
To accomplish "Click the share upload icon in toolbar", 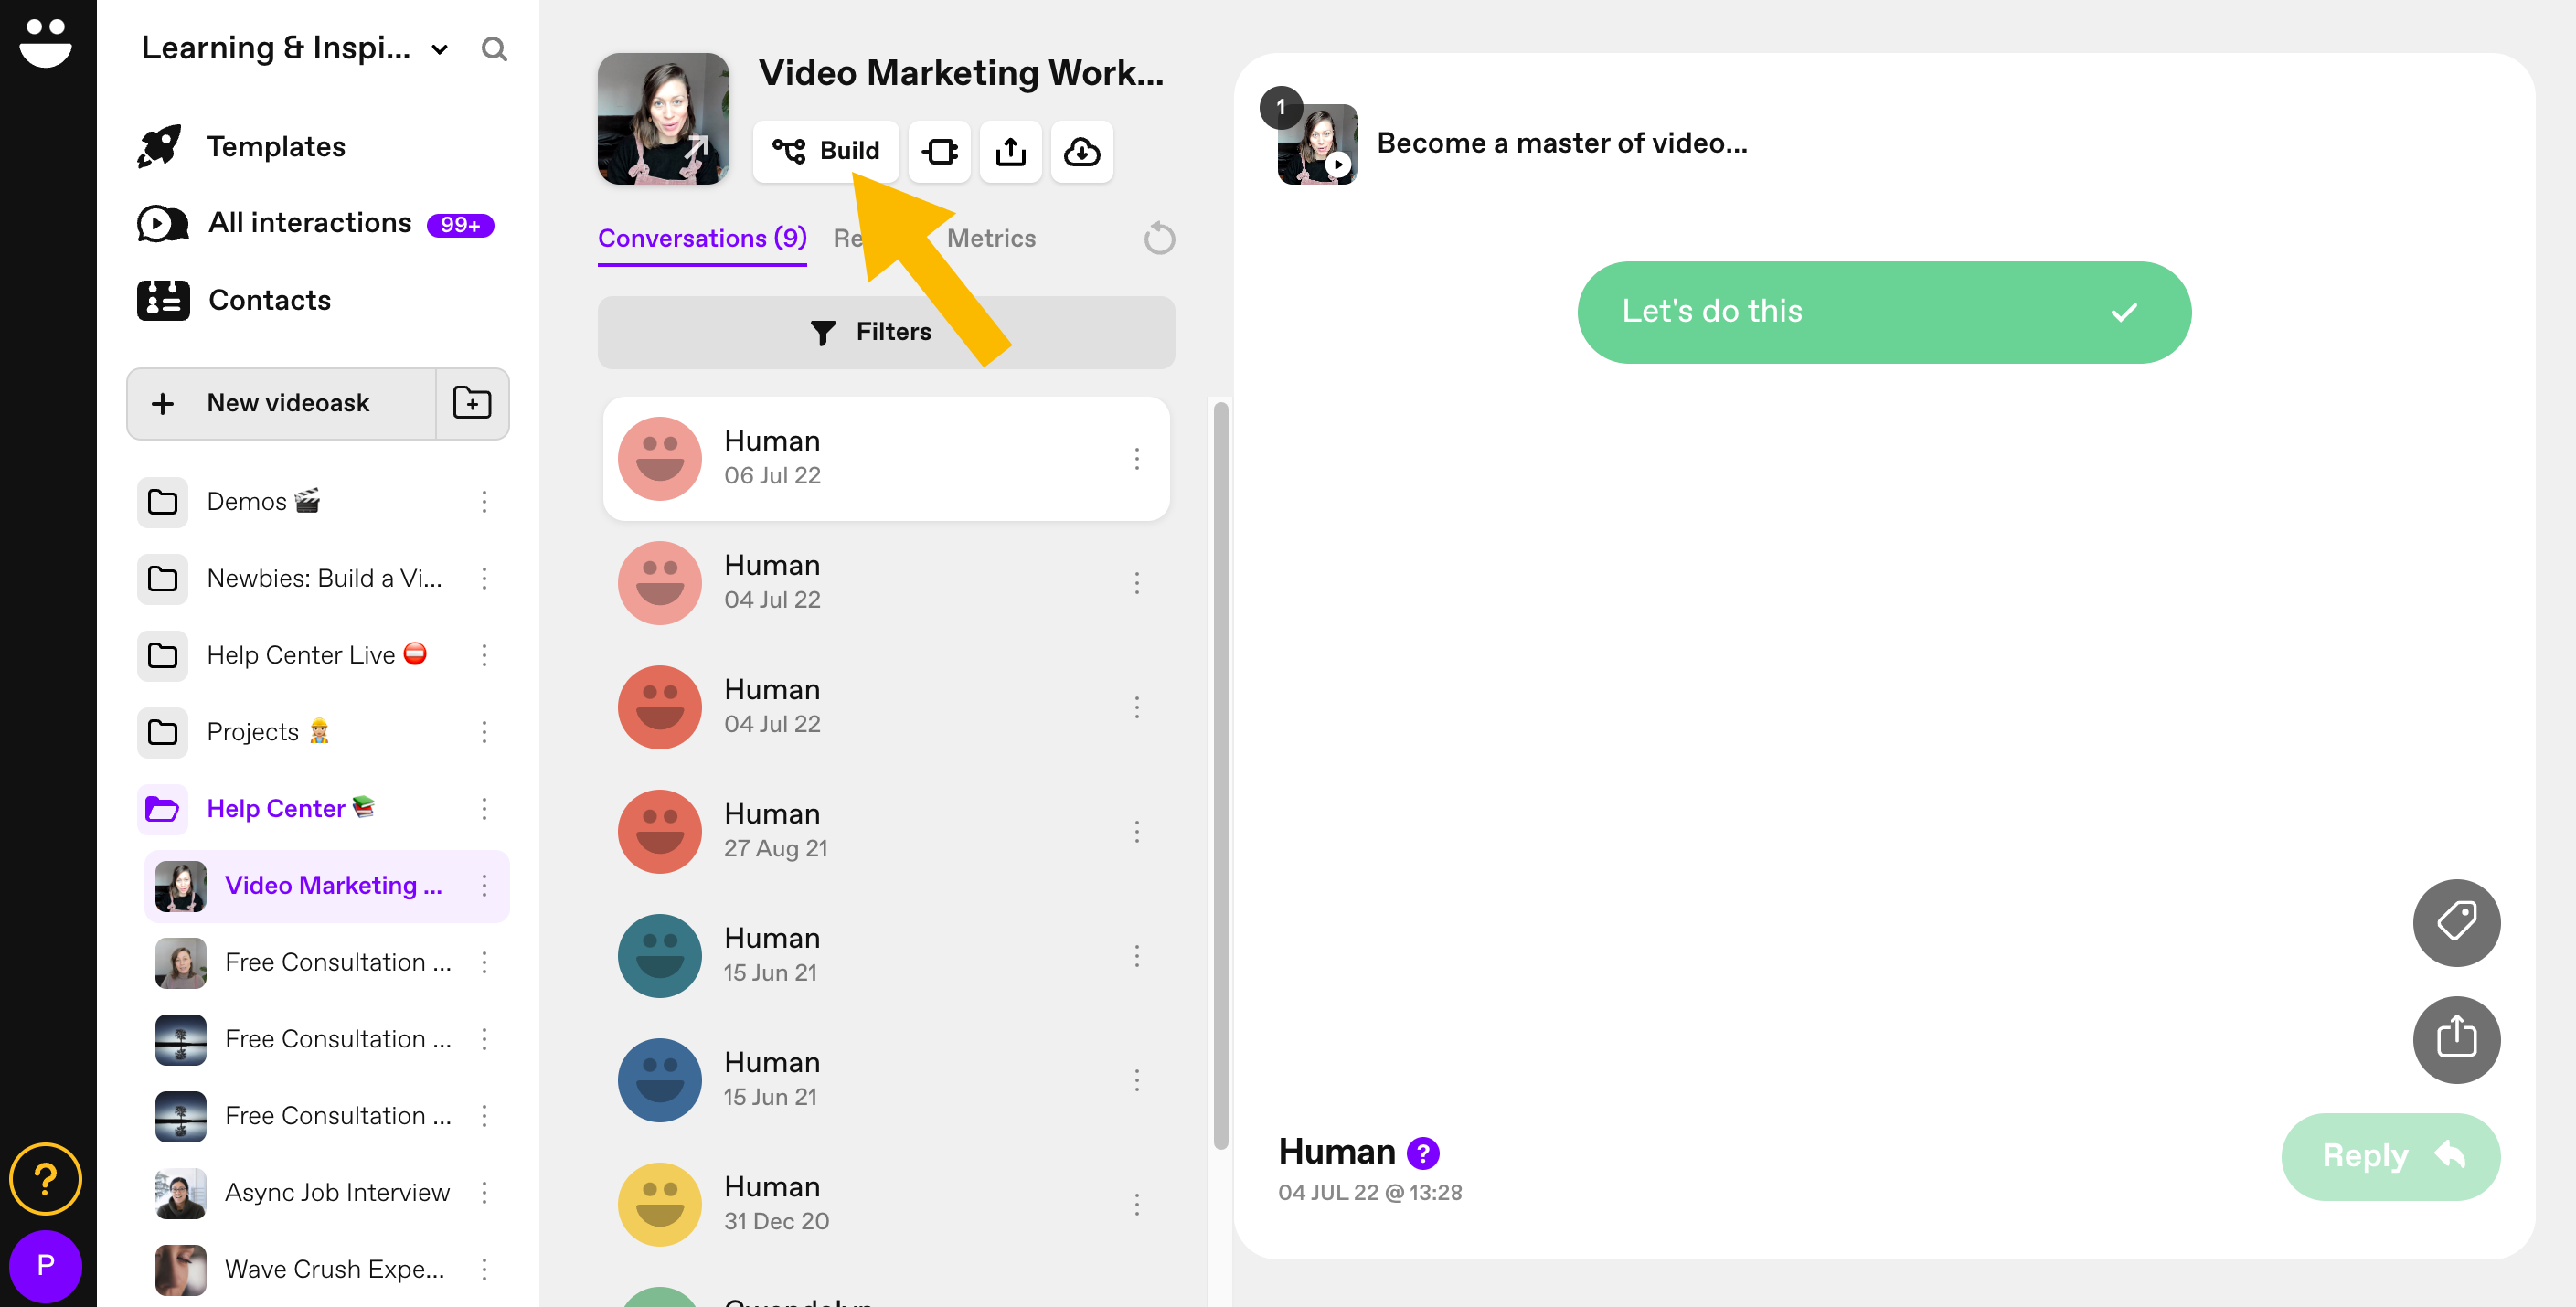I will tap(1010, 151).
